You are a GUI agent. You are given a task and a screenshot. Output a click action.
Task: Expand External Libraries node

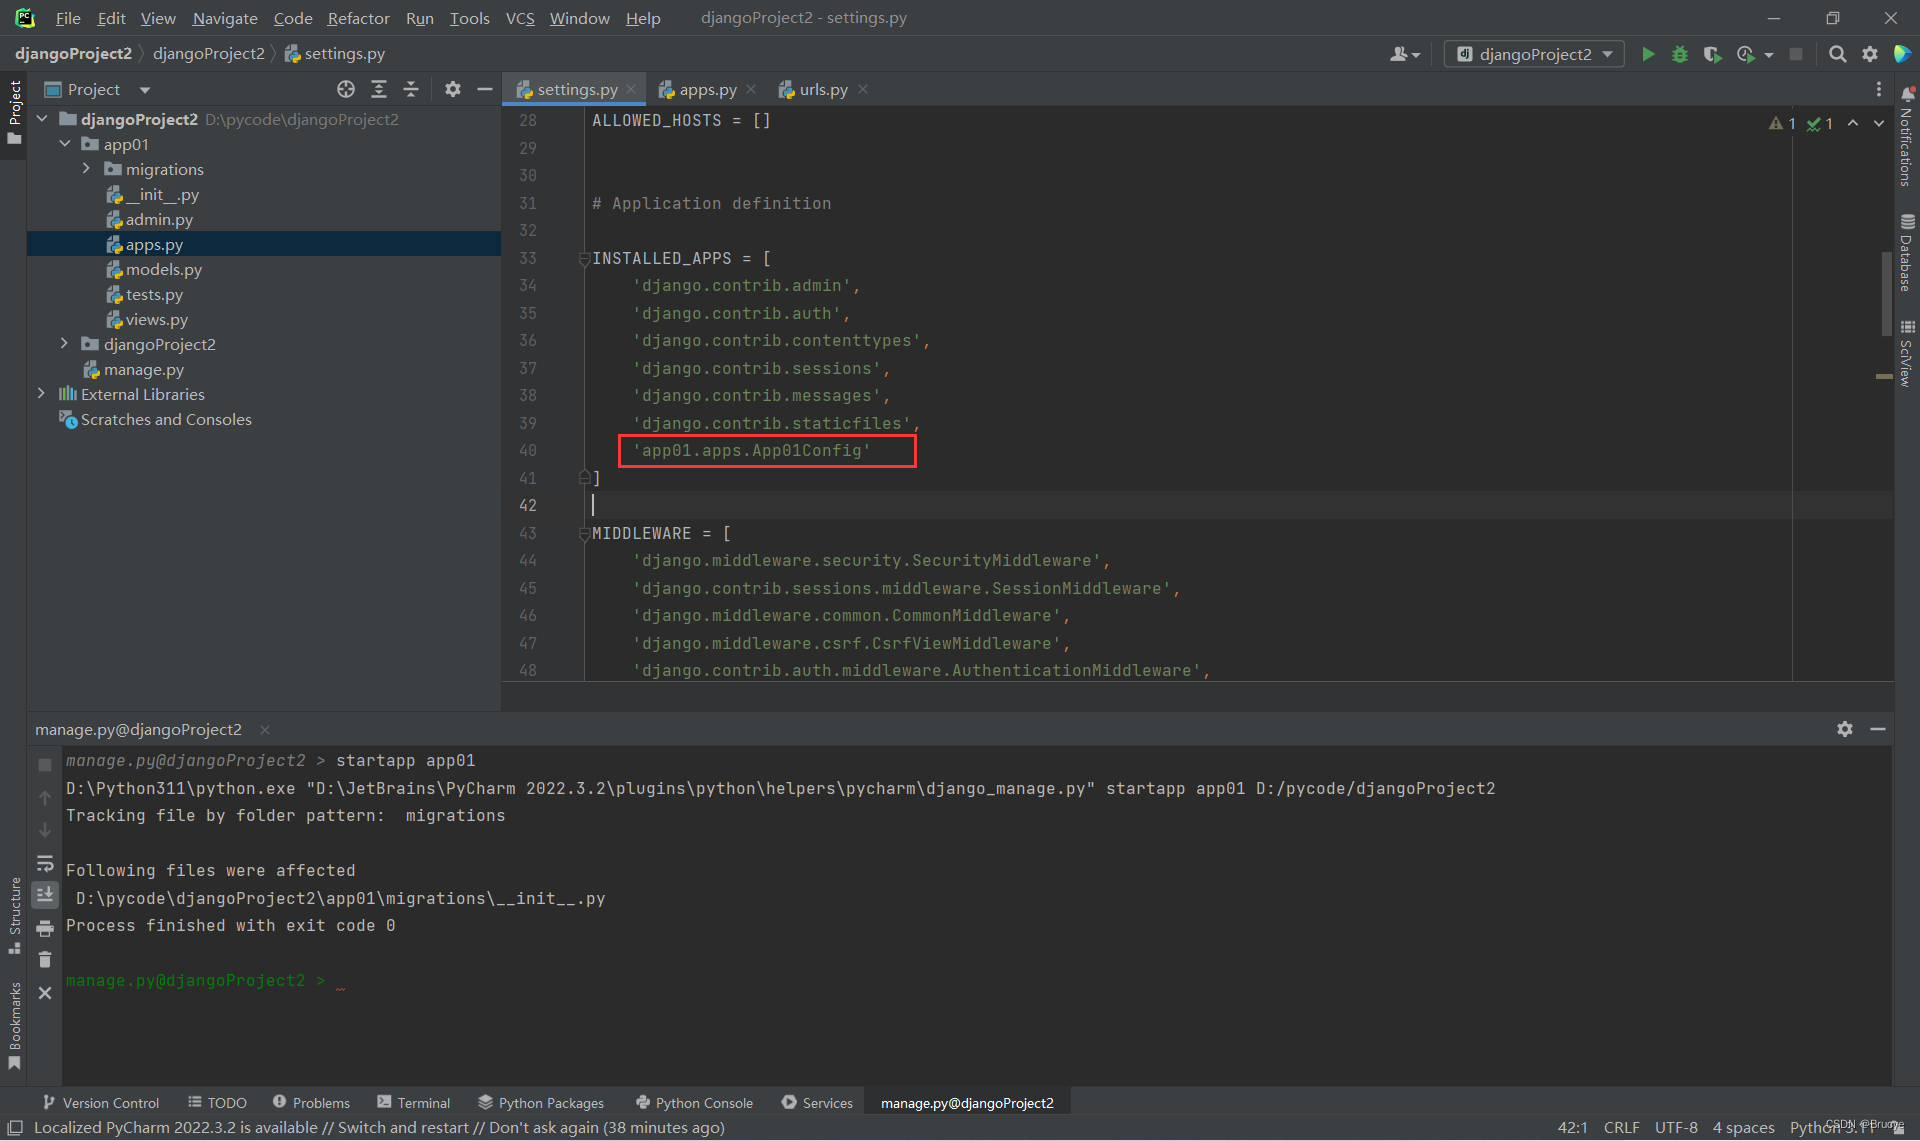(43, 394)
